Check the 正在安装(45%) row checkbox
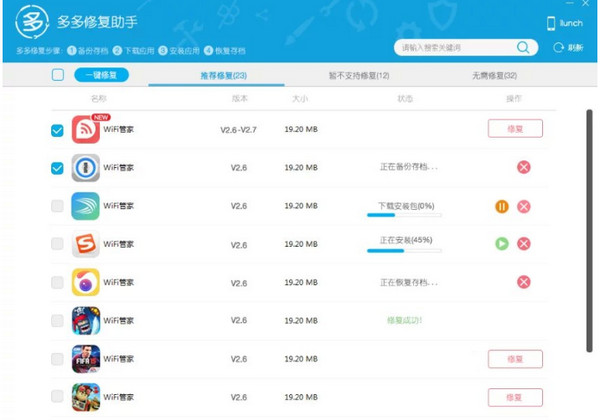Screen dimensions: 601x420 coord(57,244)
